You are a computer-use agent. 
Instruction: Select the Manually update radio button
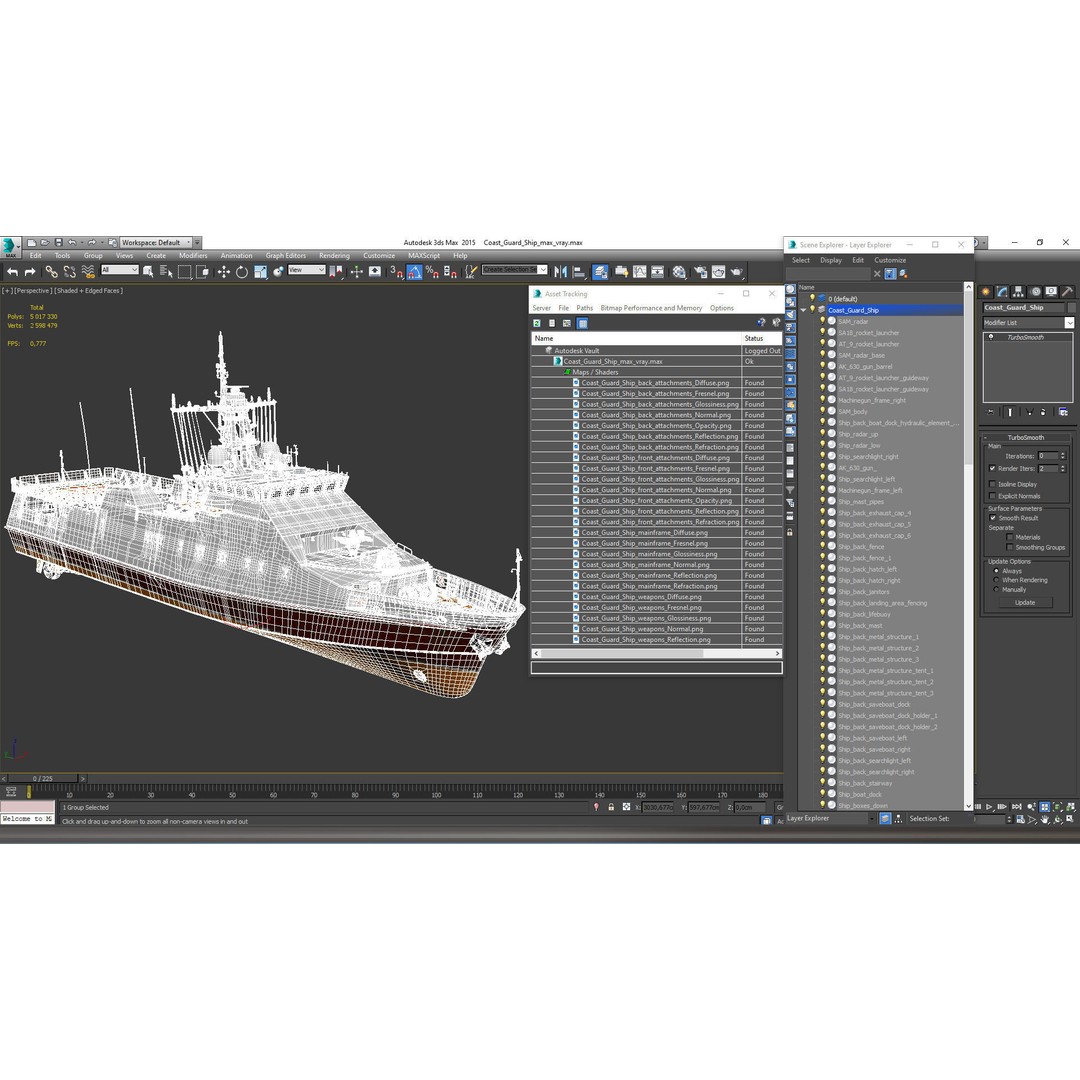(x=996, y=590)
